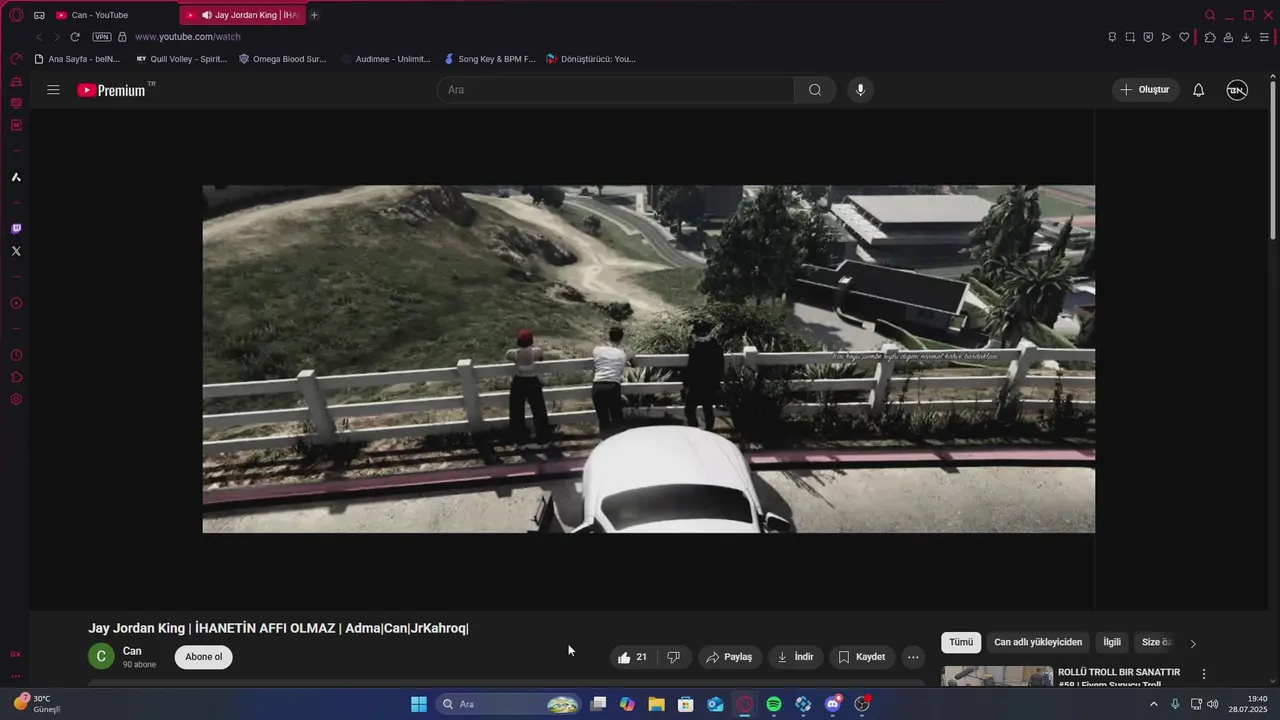Mute the audio icon on the active tab
Screen dimensions: 1280x720
206,15
